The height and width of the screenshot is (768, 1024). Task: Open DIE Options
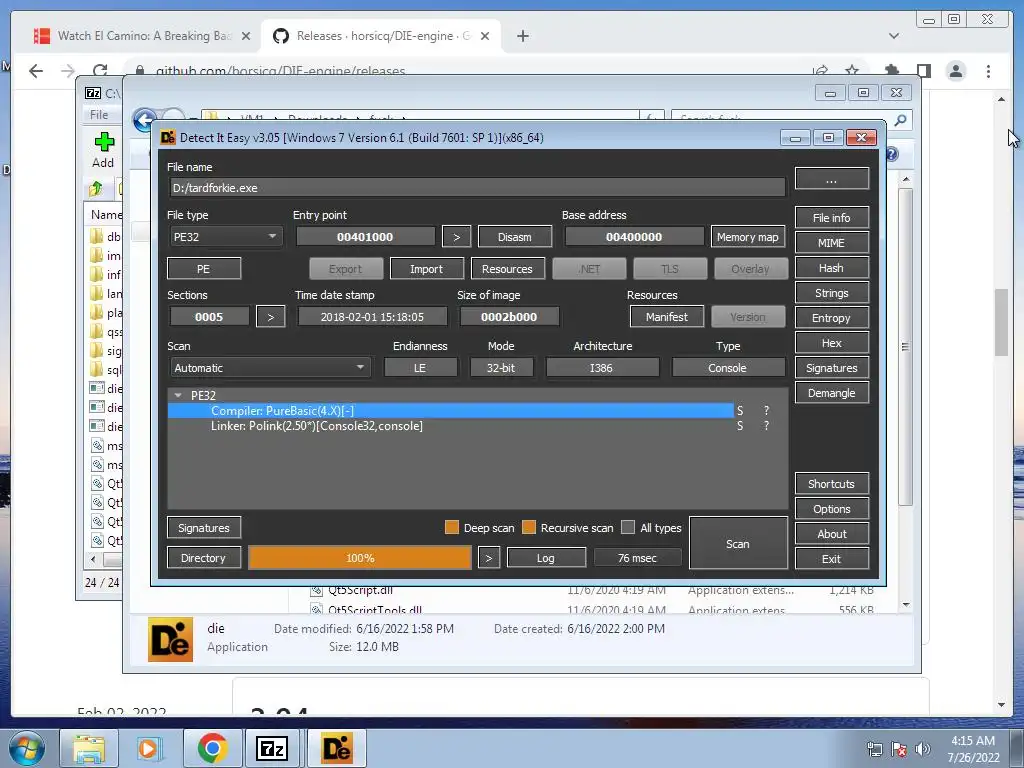point(831,509)
